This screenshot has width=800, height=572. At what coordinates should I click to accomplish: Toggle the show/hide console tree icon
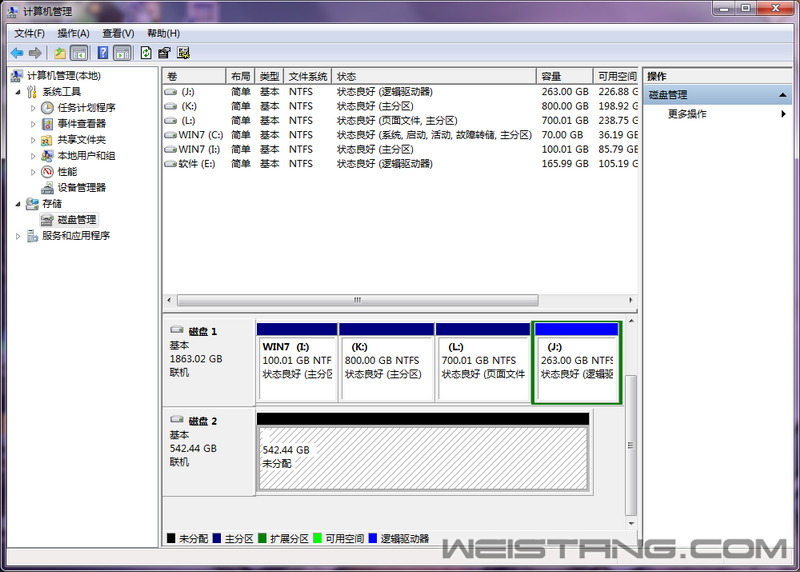79,53
